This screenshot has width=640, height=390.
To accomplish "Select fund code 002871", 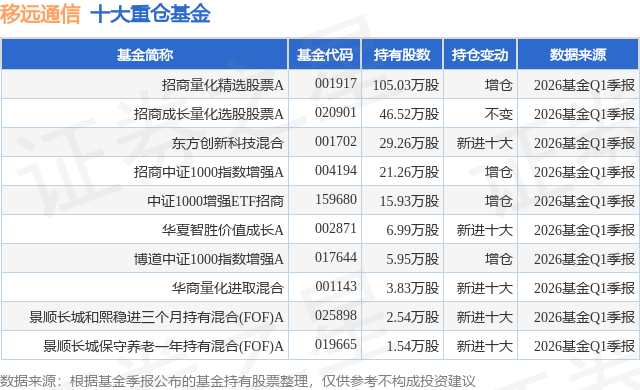I will [336, 229].
